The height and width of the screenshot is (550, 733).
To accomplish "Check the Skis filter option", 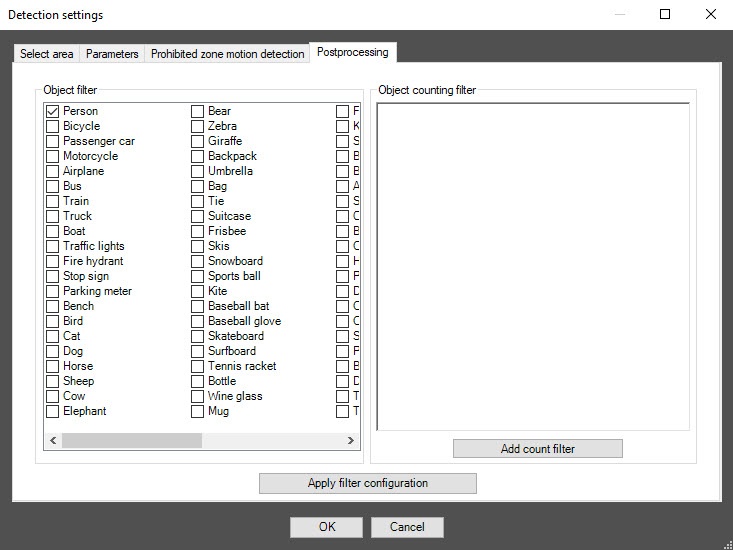I will (x=197, y=246).
